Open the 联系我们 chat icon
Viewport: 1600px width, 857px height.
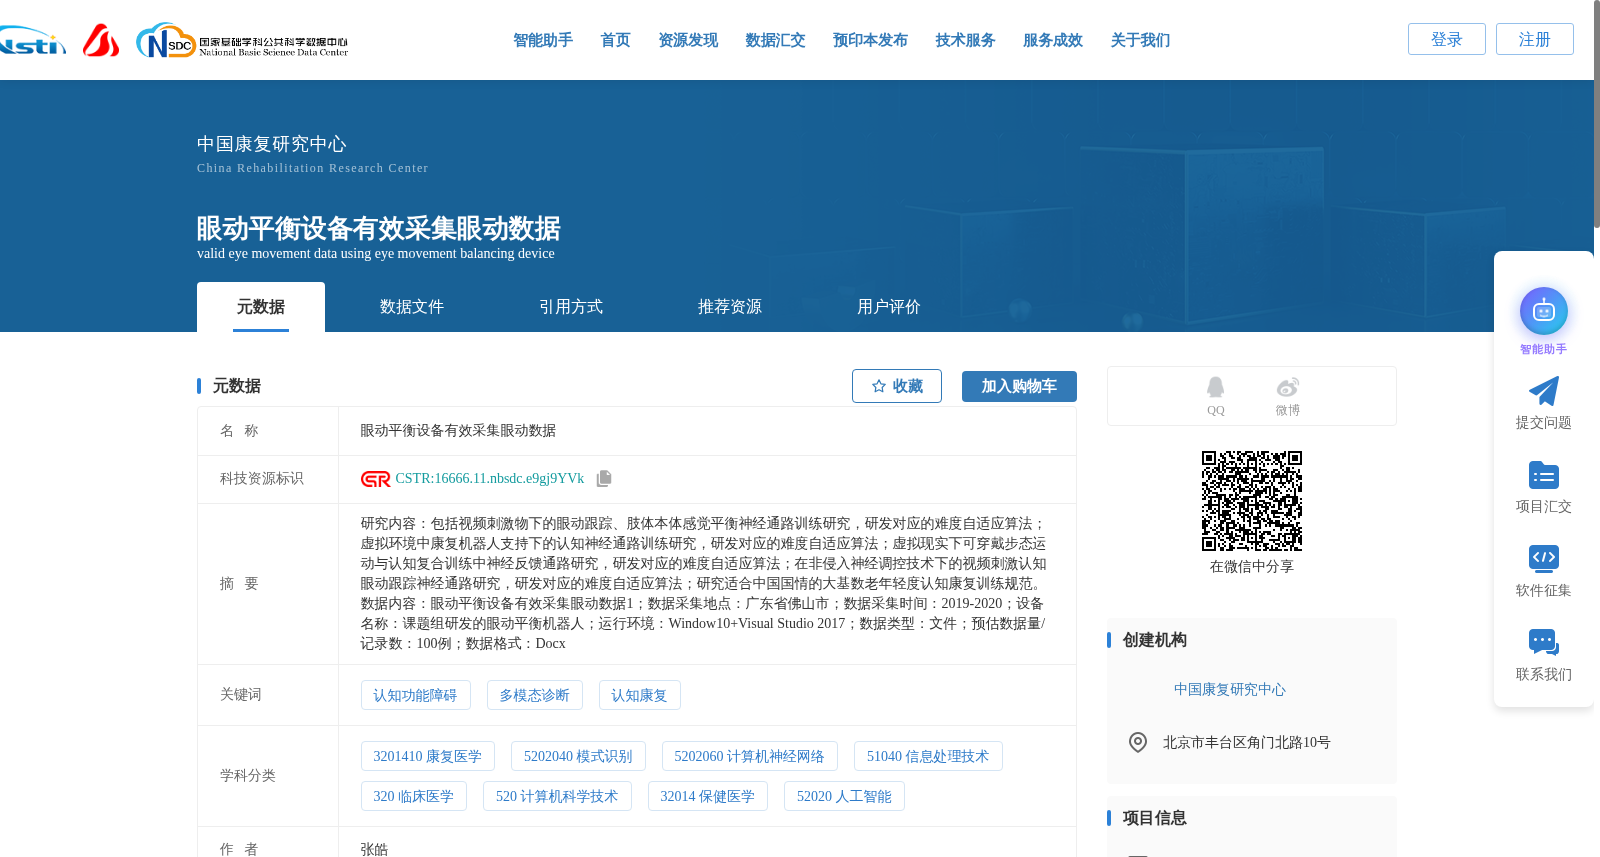[1543, 642]
